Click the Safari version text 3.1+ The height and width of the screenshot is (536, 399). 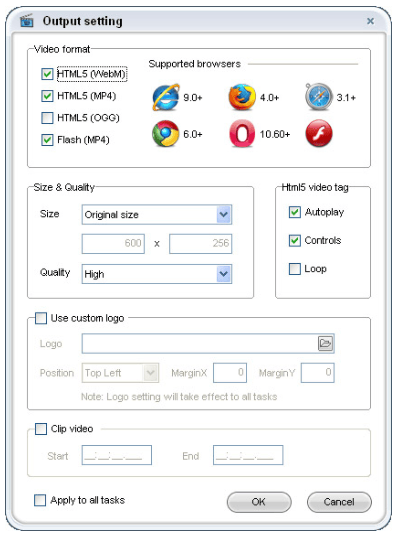tap(346, 98)
